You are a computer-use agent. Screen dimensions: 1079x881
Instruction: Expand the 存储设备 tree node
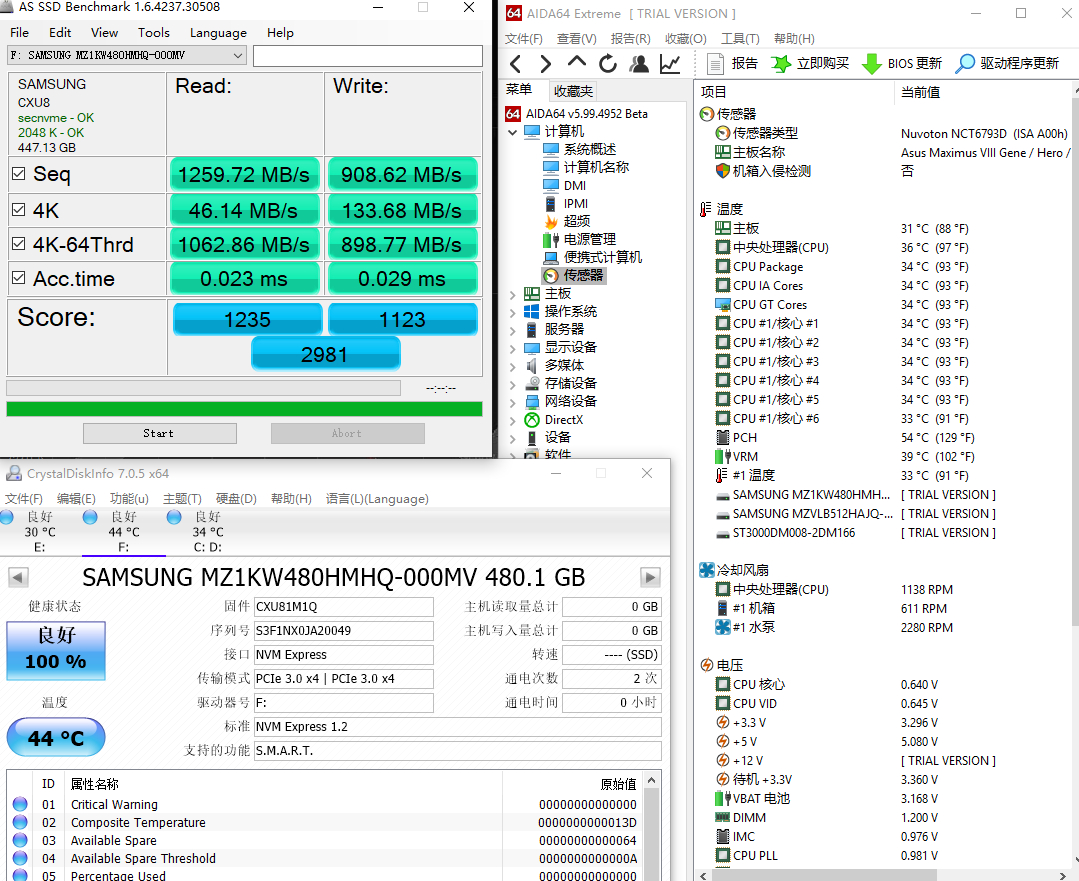pyautogui.click(x=513, y=384)
